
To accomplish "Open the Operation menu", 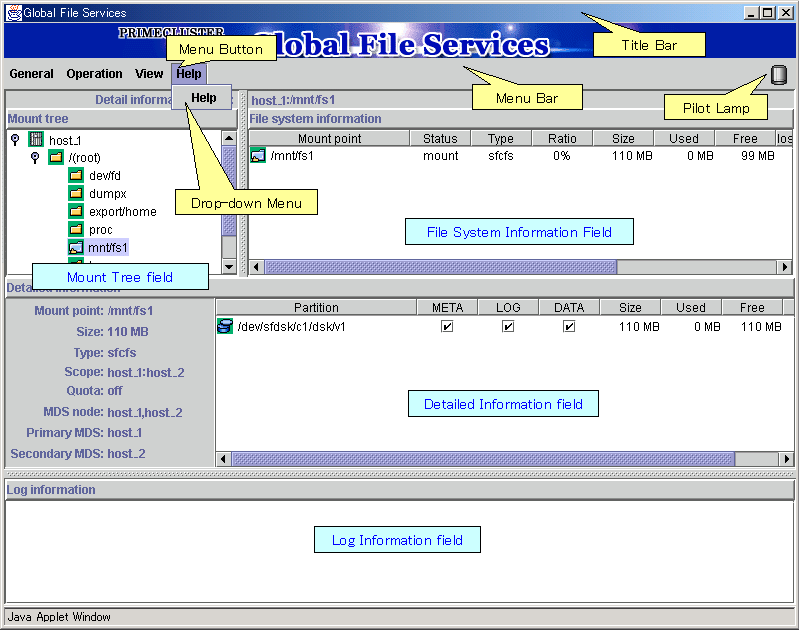I will coord(94,74).
